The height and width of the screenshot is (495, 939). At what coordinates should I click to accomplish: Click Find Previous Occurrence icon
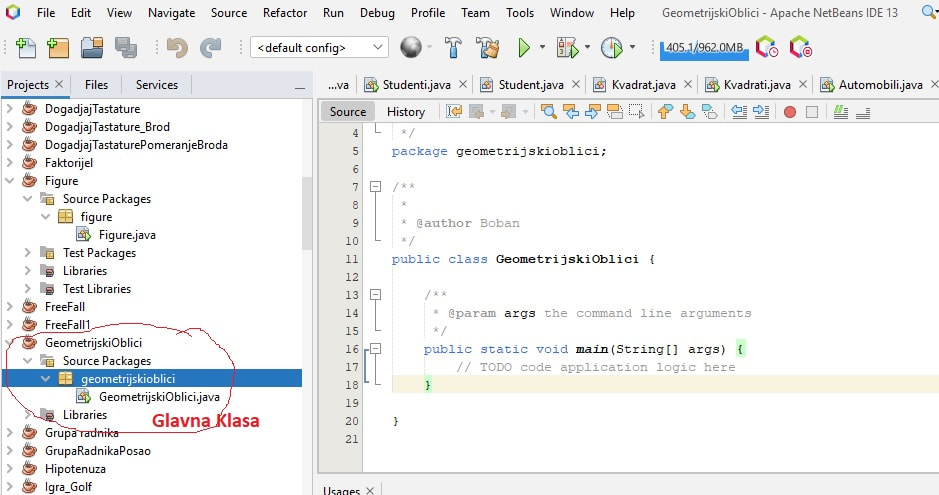(x=571, y=111)
